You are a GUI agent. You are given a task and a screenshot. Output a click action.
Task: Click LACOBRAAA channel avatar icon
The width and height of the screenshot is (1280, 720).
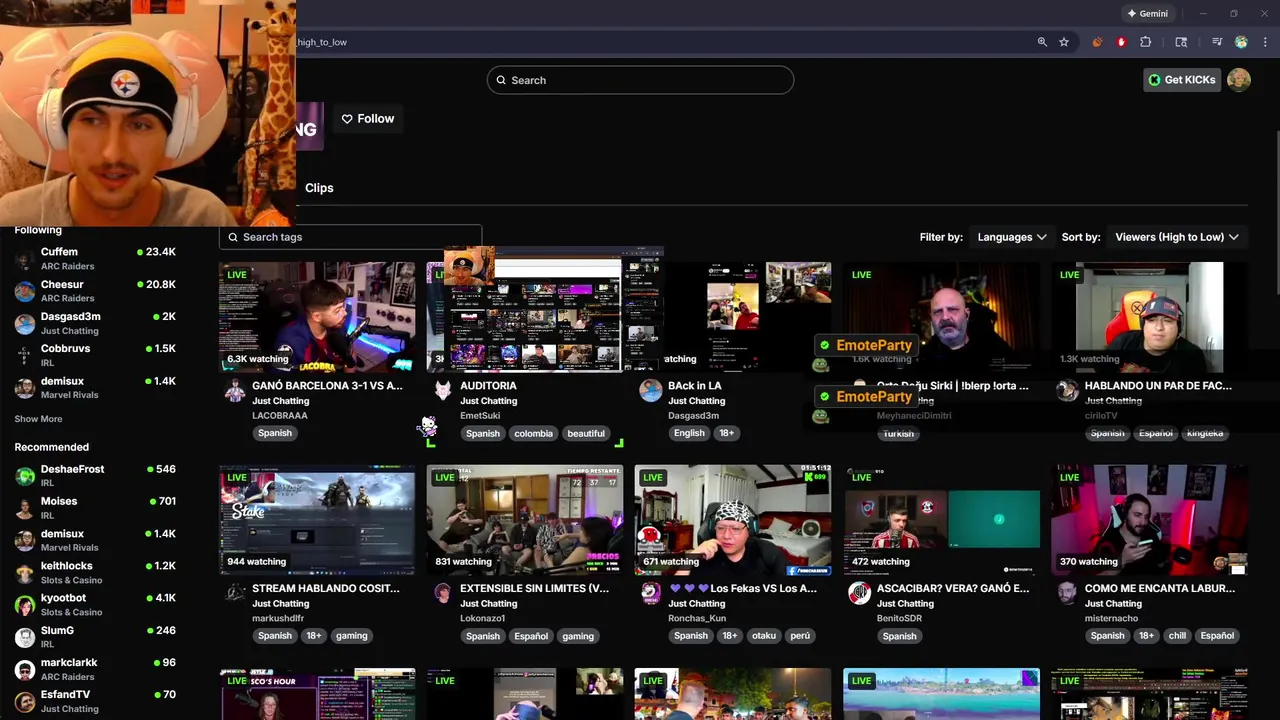pos(235,391)
